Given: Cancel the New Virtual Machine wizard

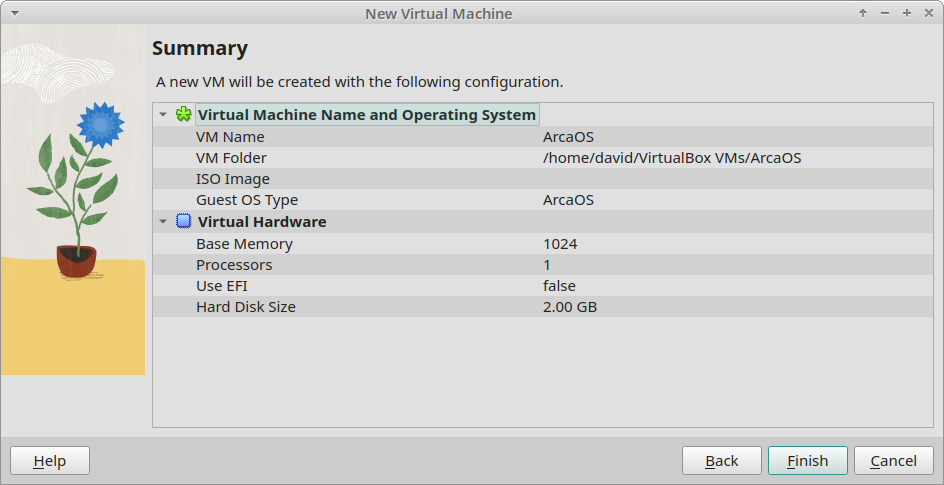Looking at the screenshot, I should click(893, 461).
